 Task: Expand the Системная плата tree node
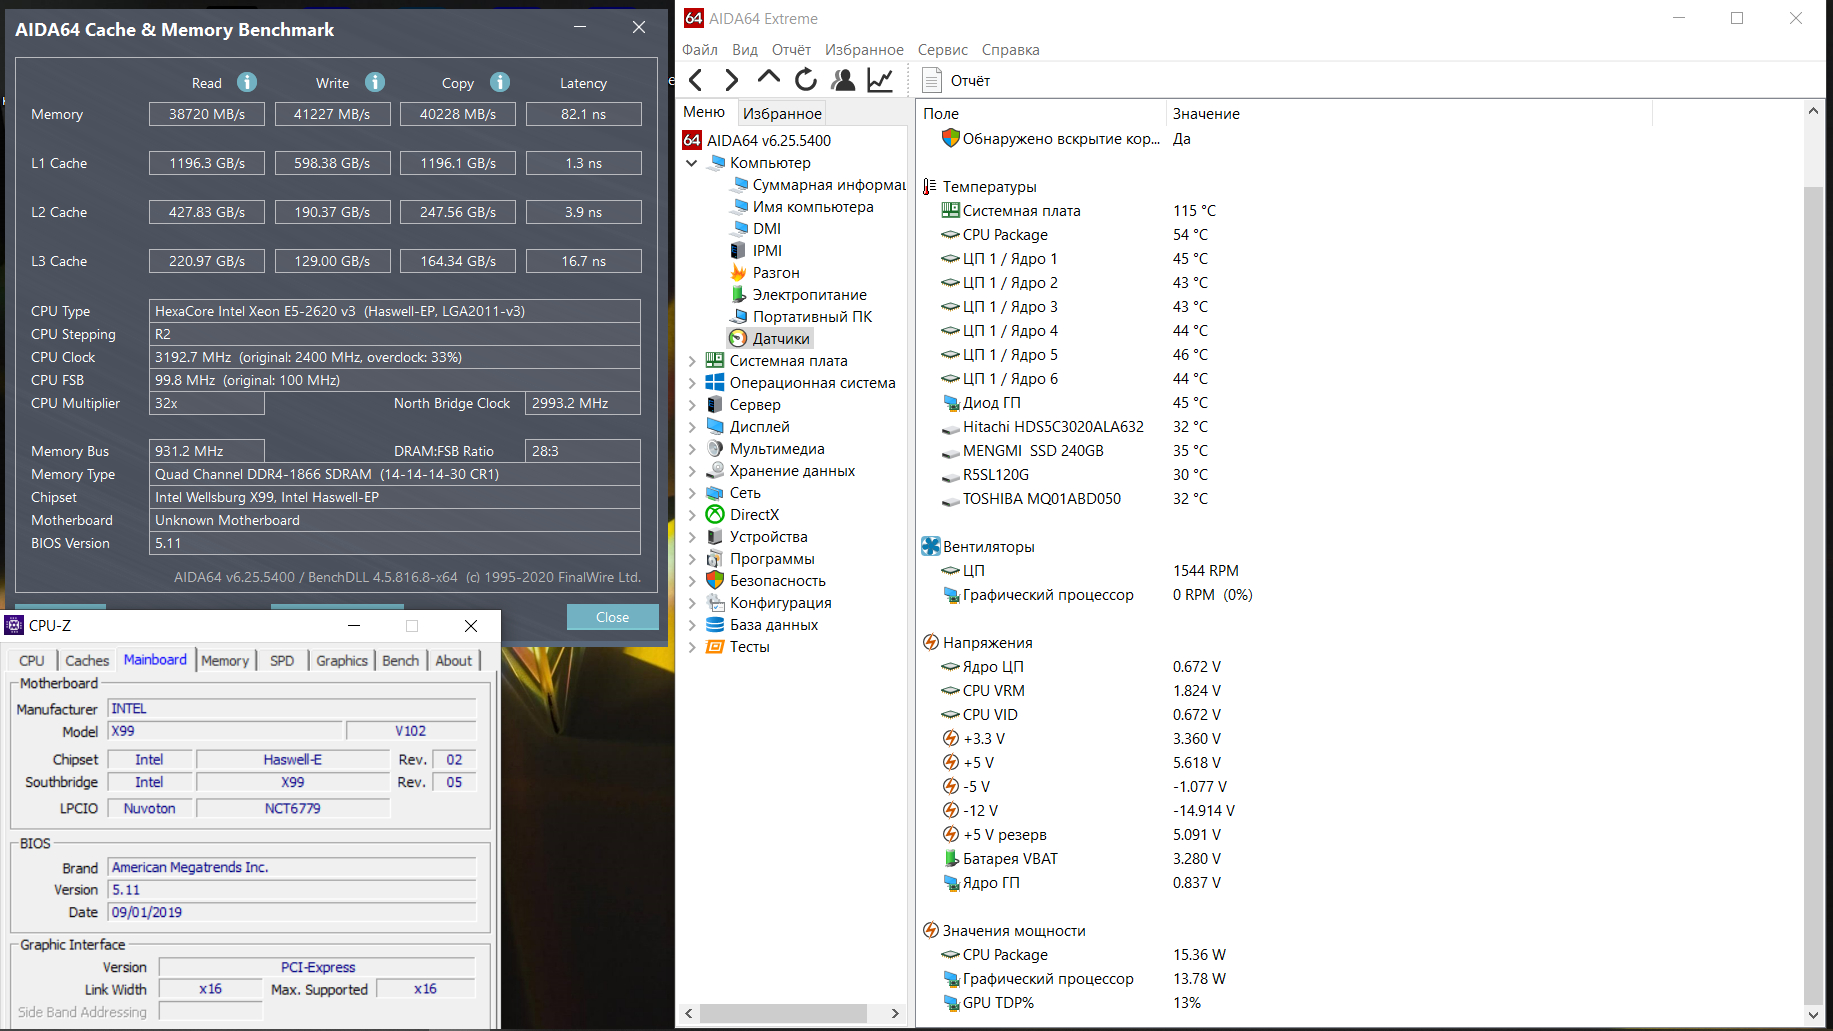(x=691, y=360)
